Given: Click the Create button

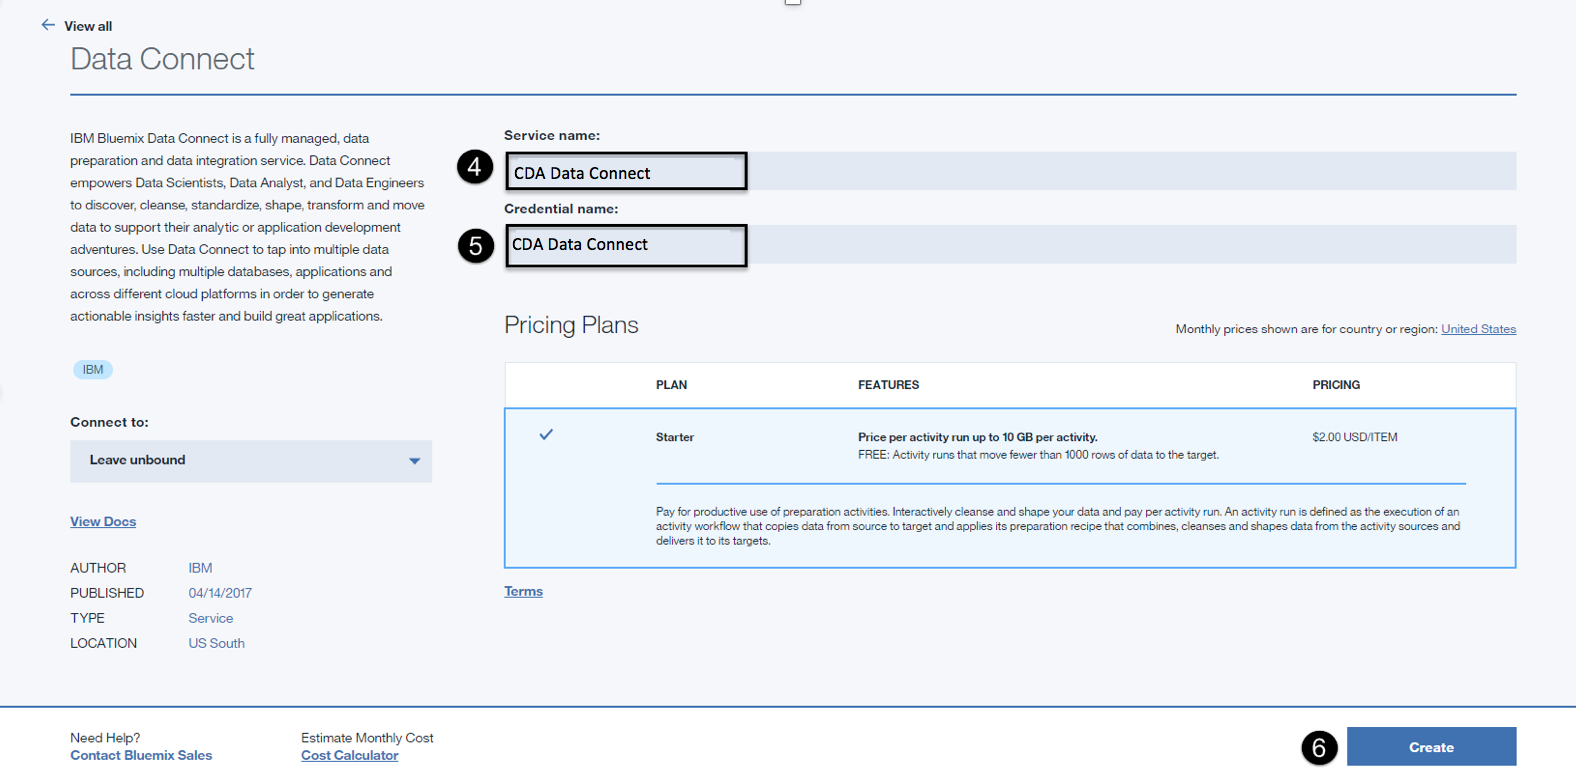Looking at the screenshot, I should click(x=1431, y=747).
